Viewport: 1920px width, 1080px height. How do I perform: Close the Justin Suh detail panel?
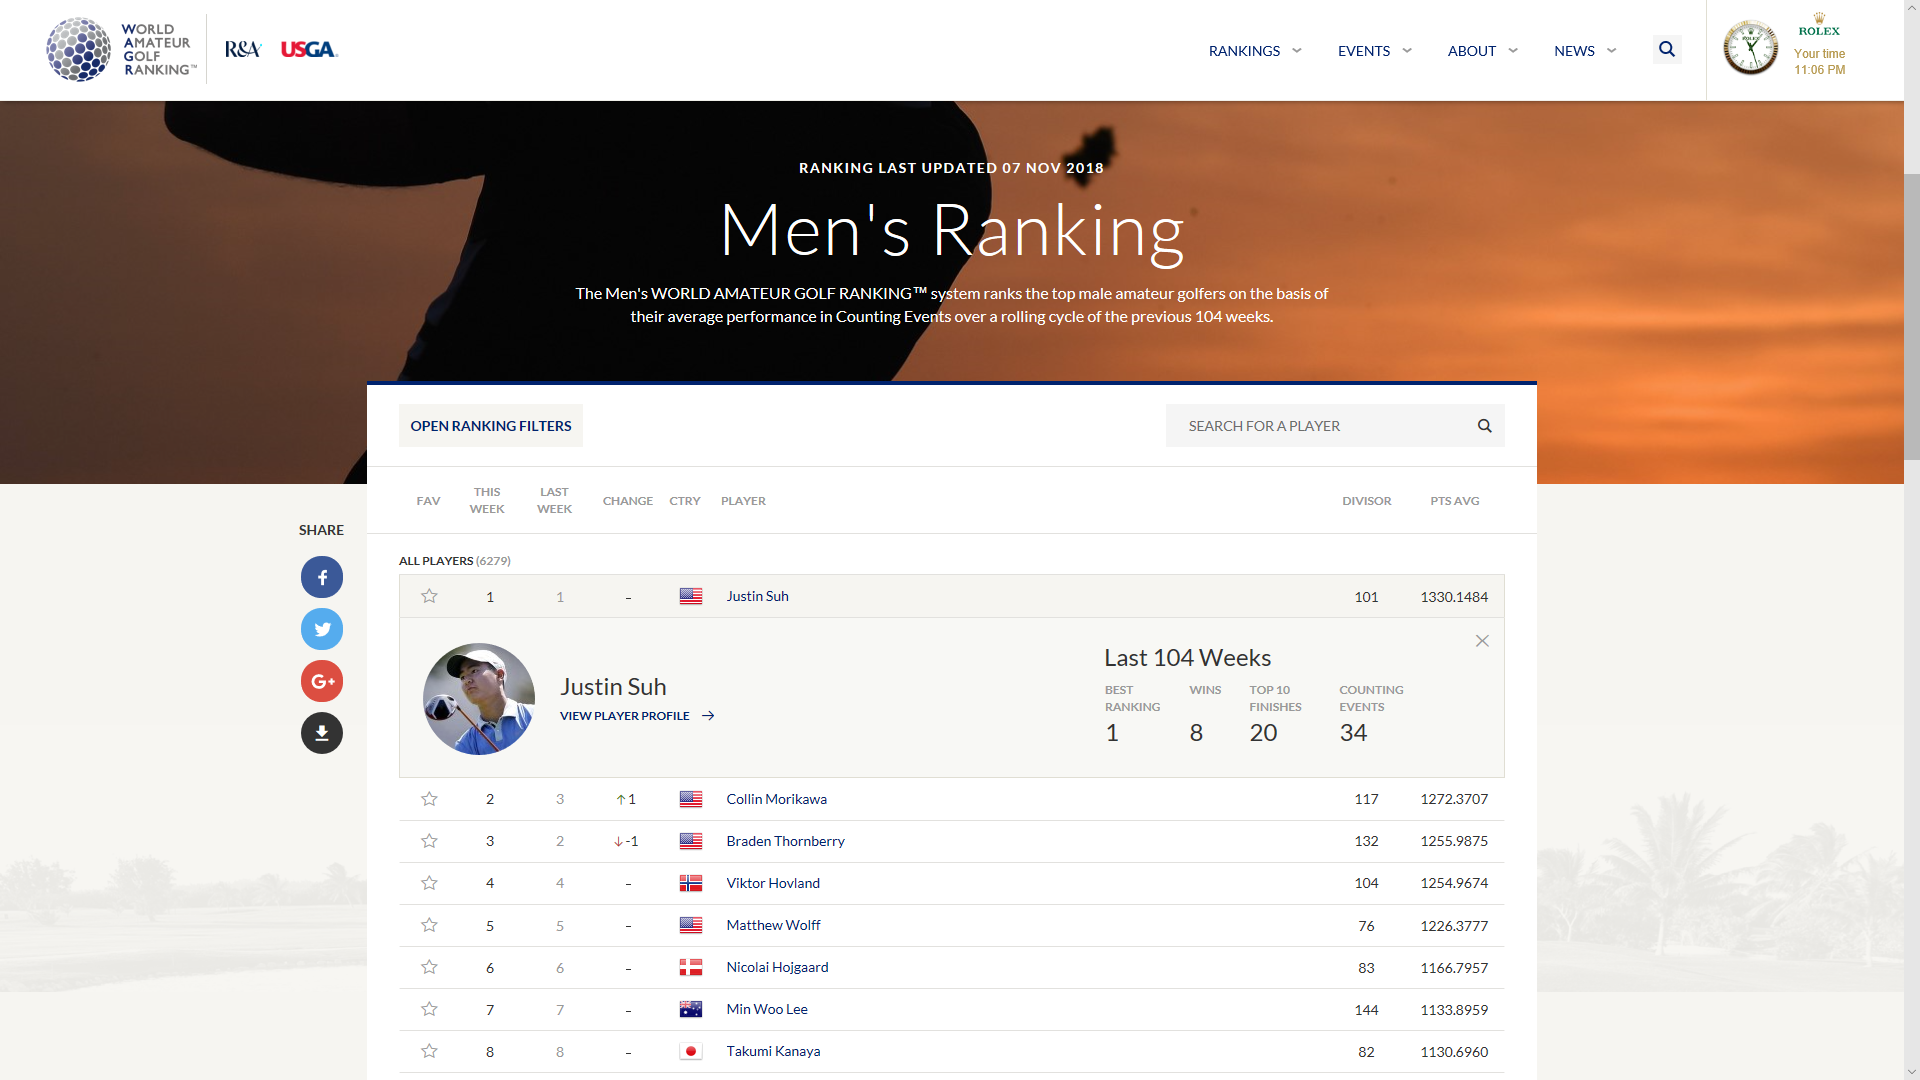[1482, 641]
